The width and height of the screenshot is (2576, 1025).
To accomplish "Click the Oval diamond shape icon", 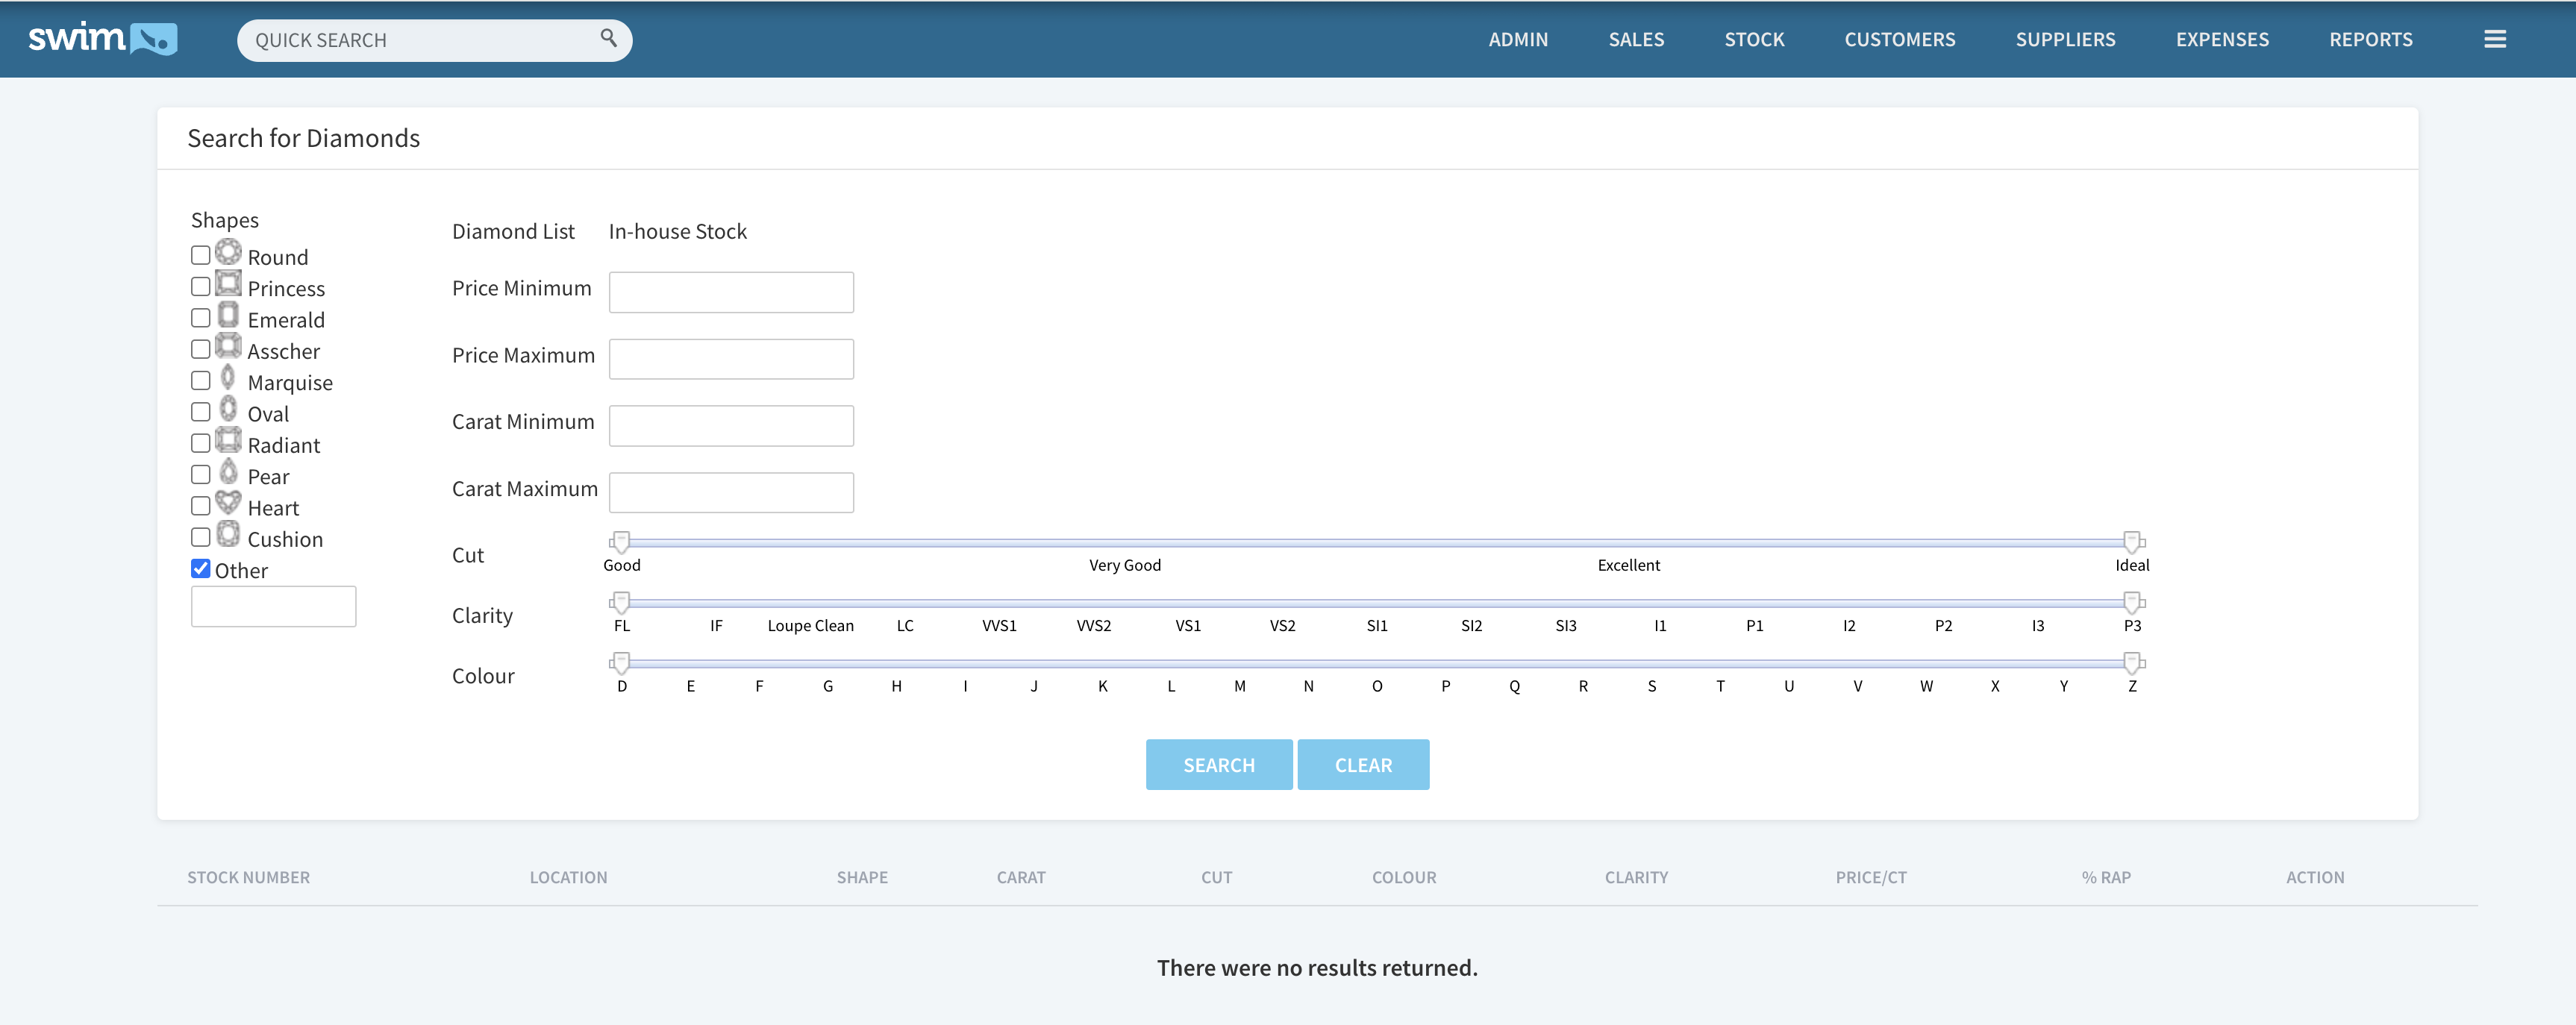I will [x=228, y=409].
